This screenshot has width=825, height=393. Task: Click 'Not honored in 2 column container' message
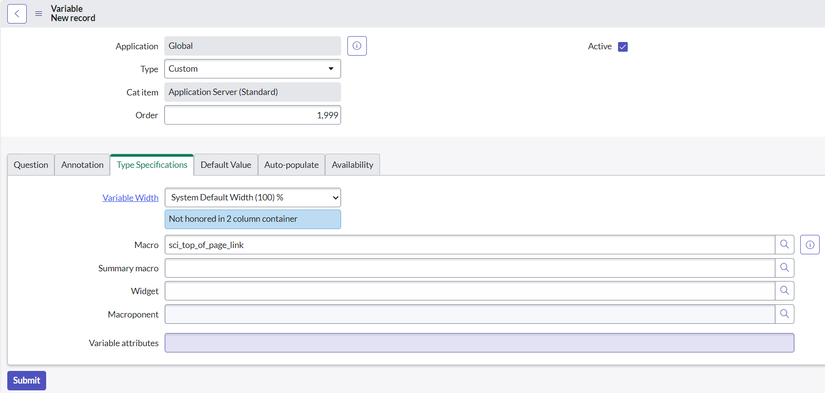(x=253, y=219)
